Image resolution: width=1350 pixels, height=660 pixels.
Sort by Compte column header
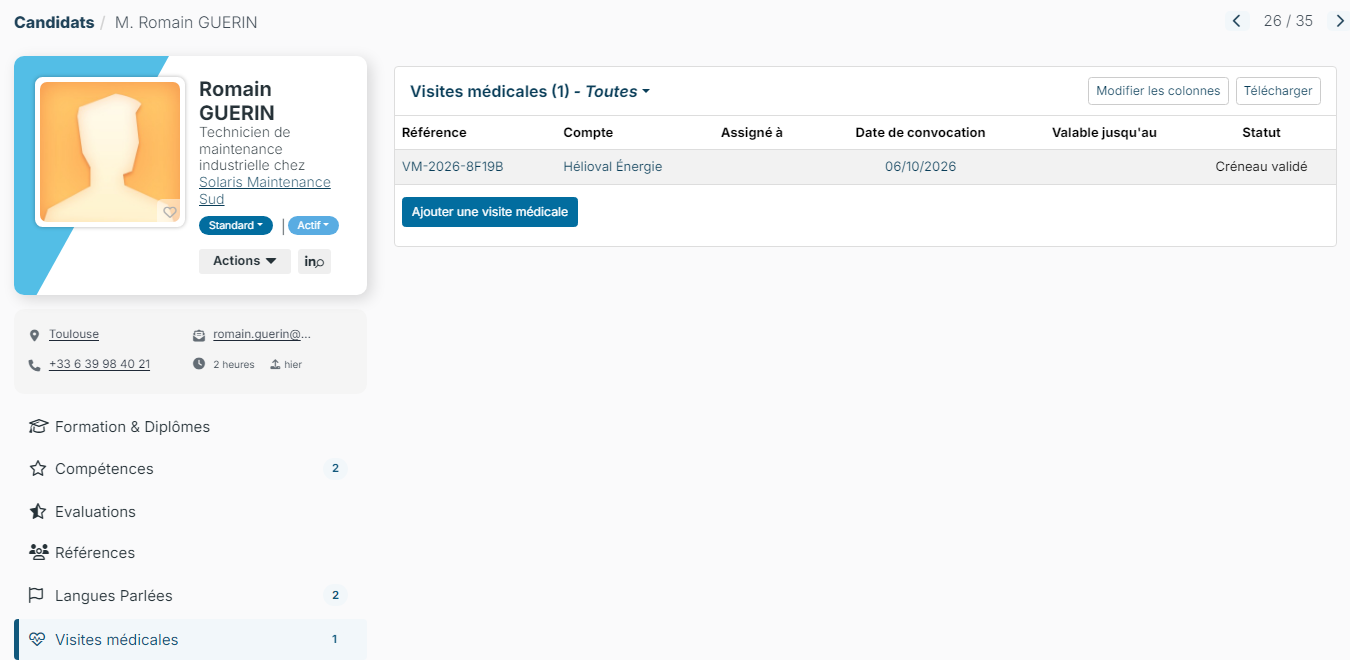tap(588, 132)
